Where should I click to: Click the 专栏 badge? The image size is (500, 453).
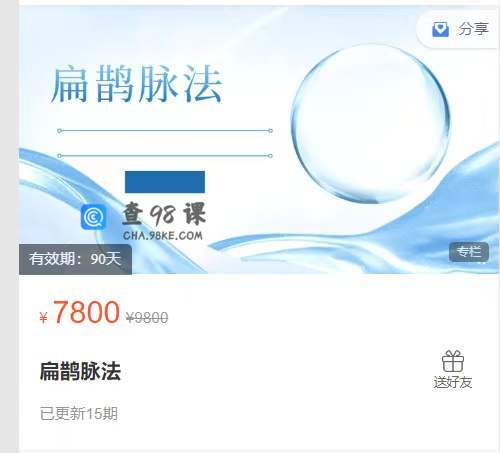pos(469,252)
